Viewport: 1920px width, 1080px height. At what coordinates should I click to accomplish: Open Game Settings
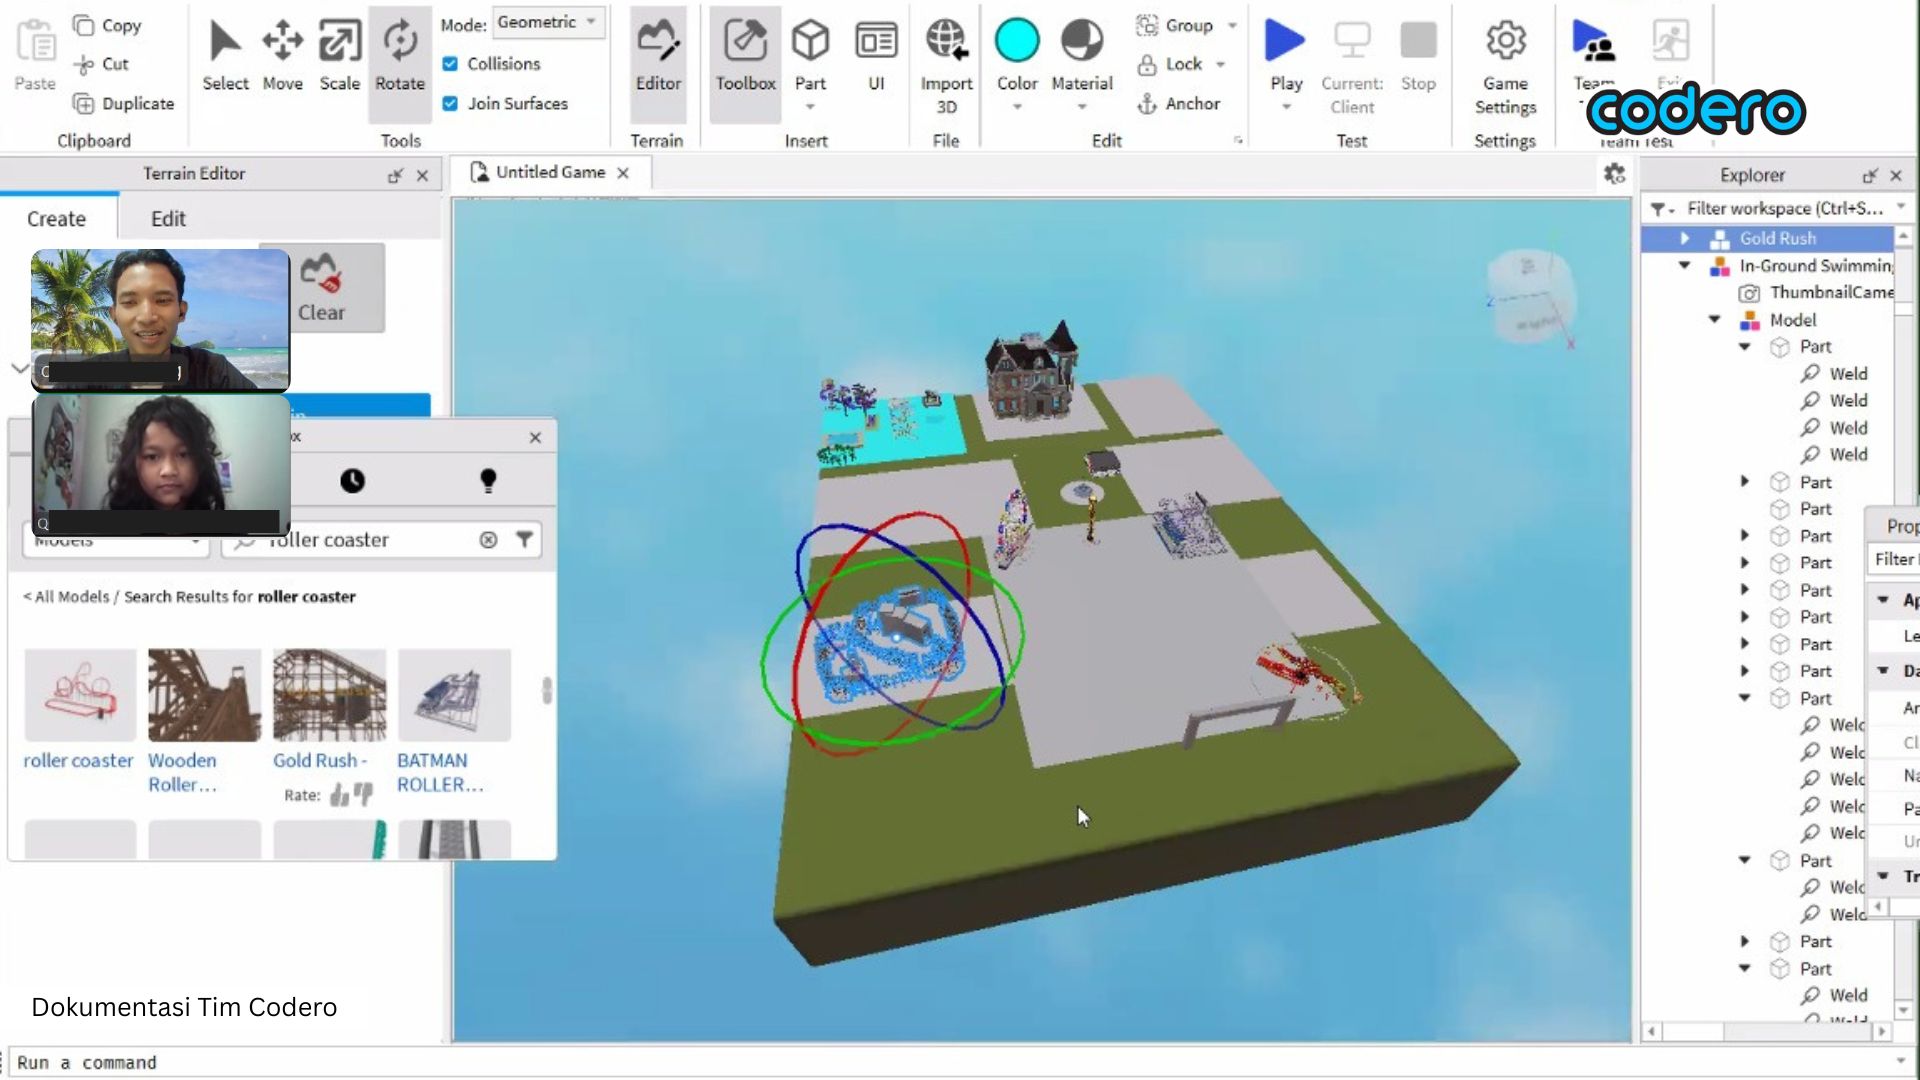(x=1505, y=66)
